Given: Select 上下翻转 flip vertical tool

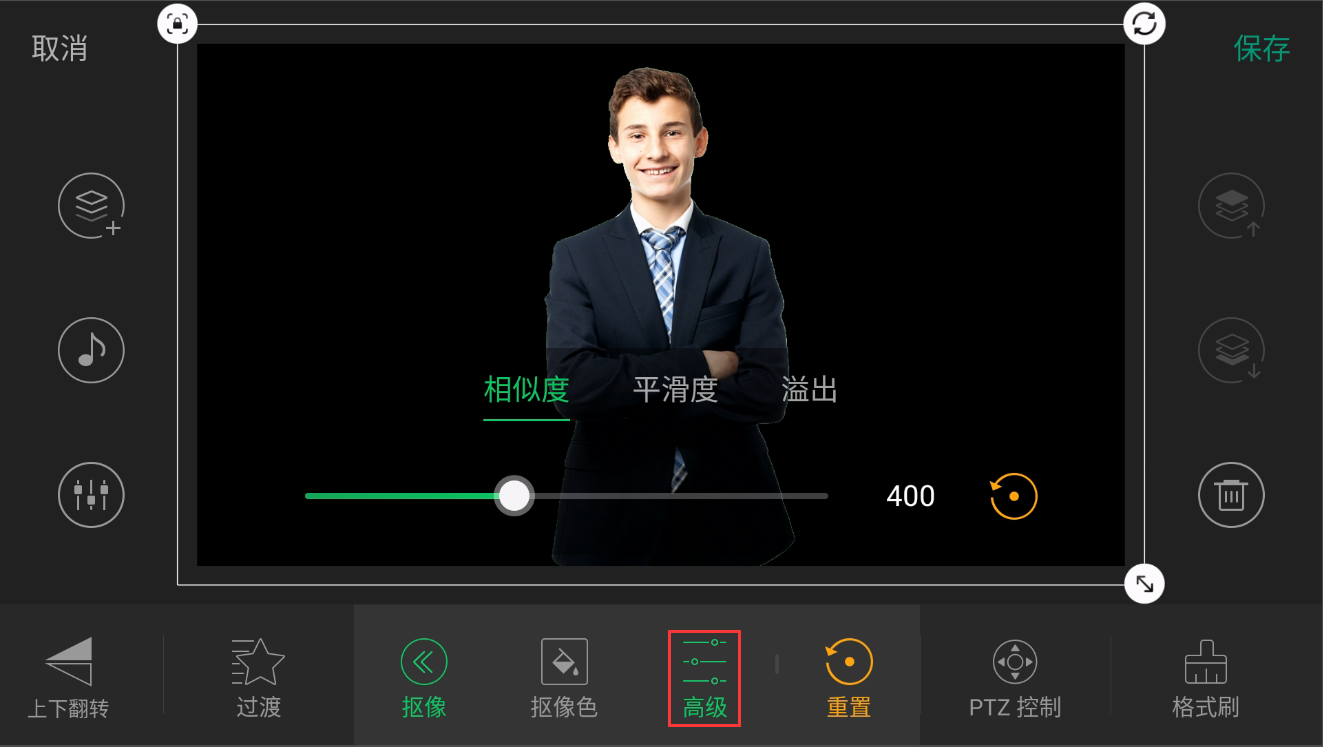Looking at the screenshot, I should tap(68, 679).
